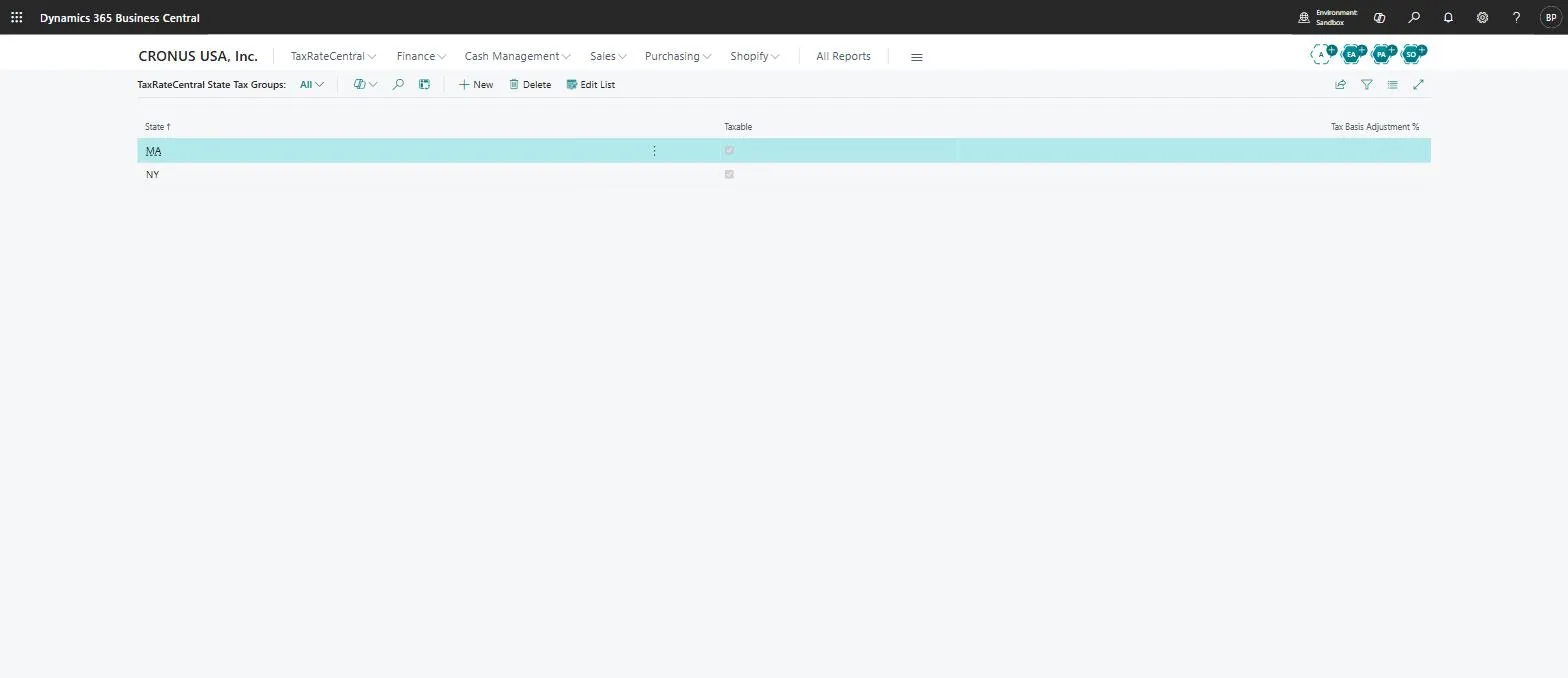Open the Tell Me search in top bar
1568x678 pixels.
click(1414, 18)
